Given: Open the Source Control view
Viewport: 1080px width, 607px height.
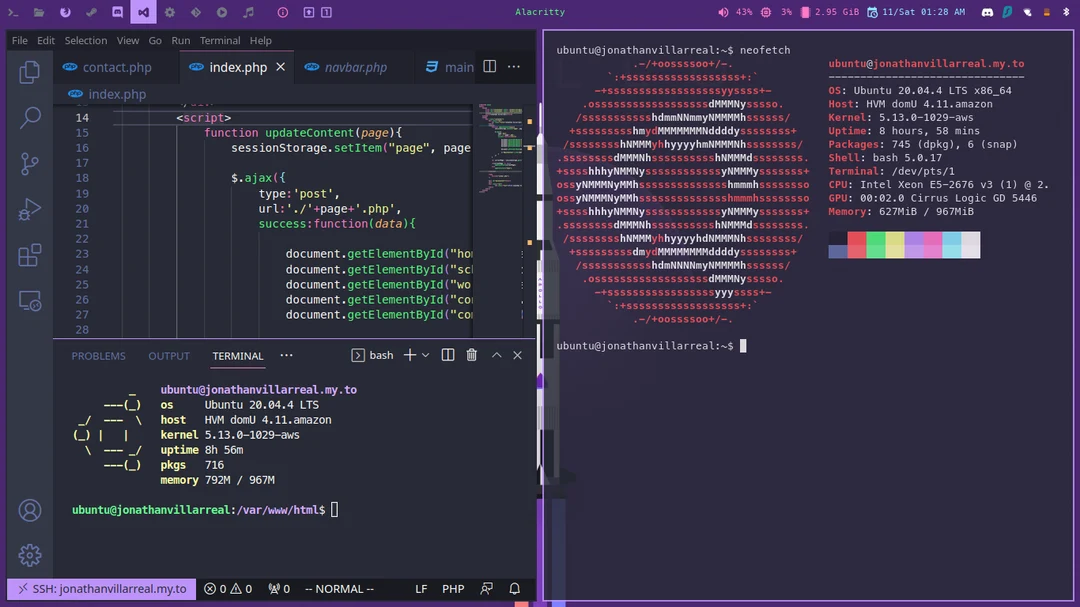Looking at the screenshot, I should tap(29, 163).
